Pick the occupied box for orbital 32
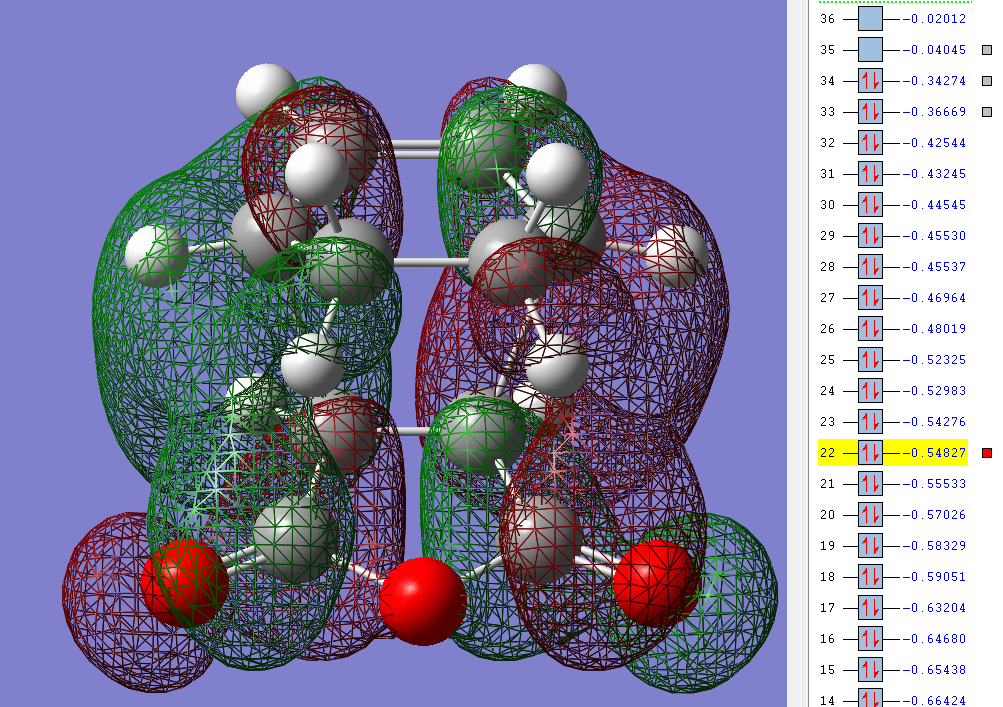Viewport: 1003px width, 707px height. (870, 143)
